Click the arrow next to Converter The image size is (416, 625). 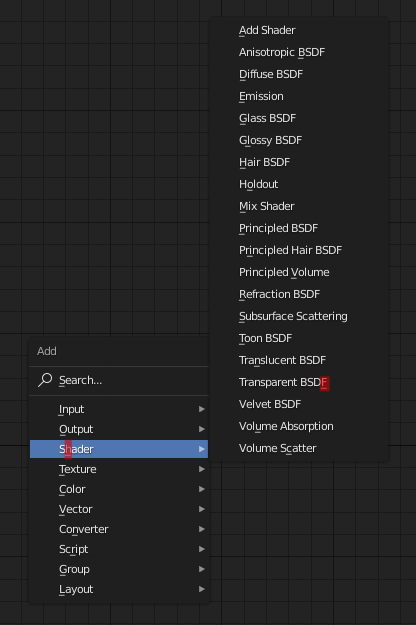click(x=202, y=529)
